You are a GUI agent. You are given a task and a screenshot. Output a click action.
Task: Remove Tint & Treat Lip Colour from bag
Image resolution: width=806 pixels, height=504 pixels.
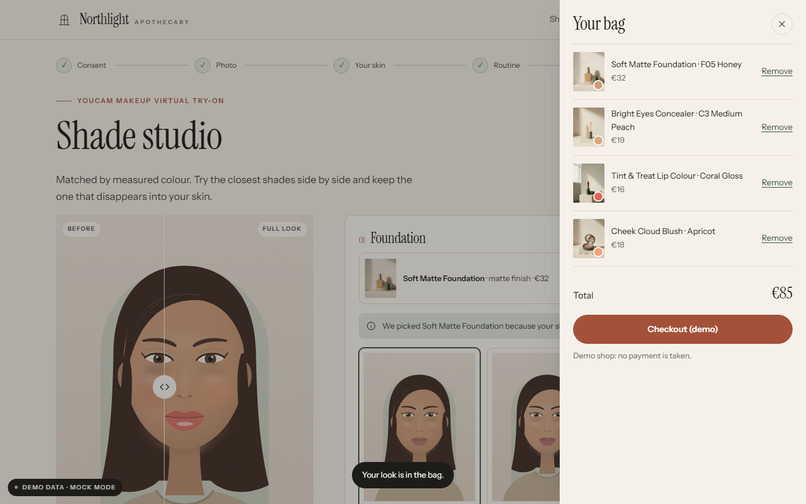coord(777,183)
